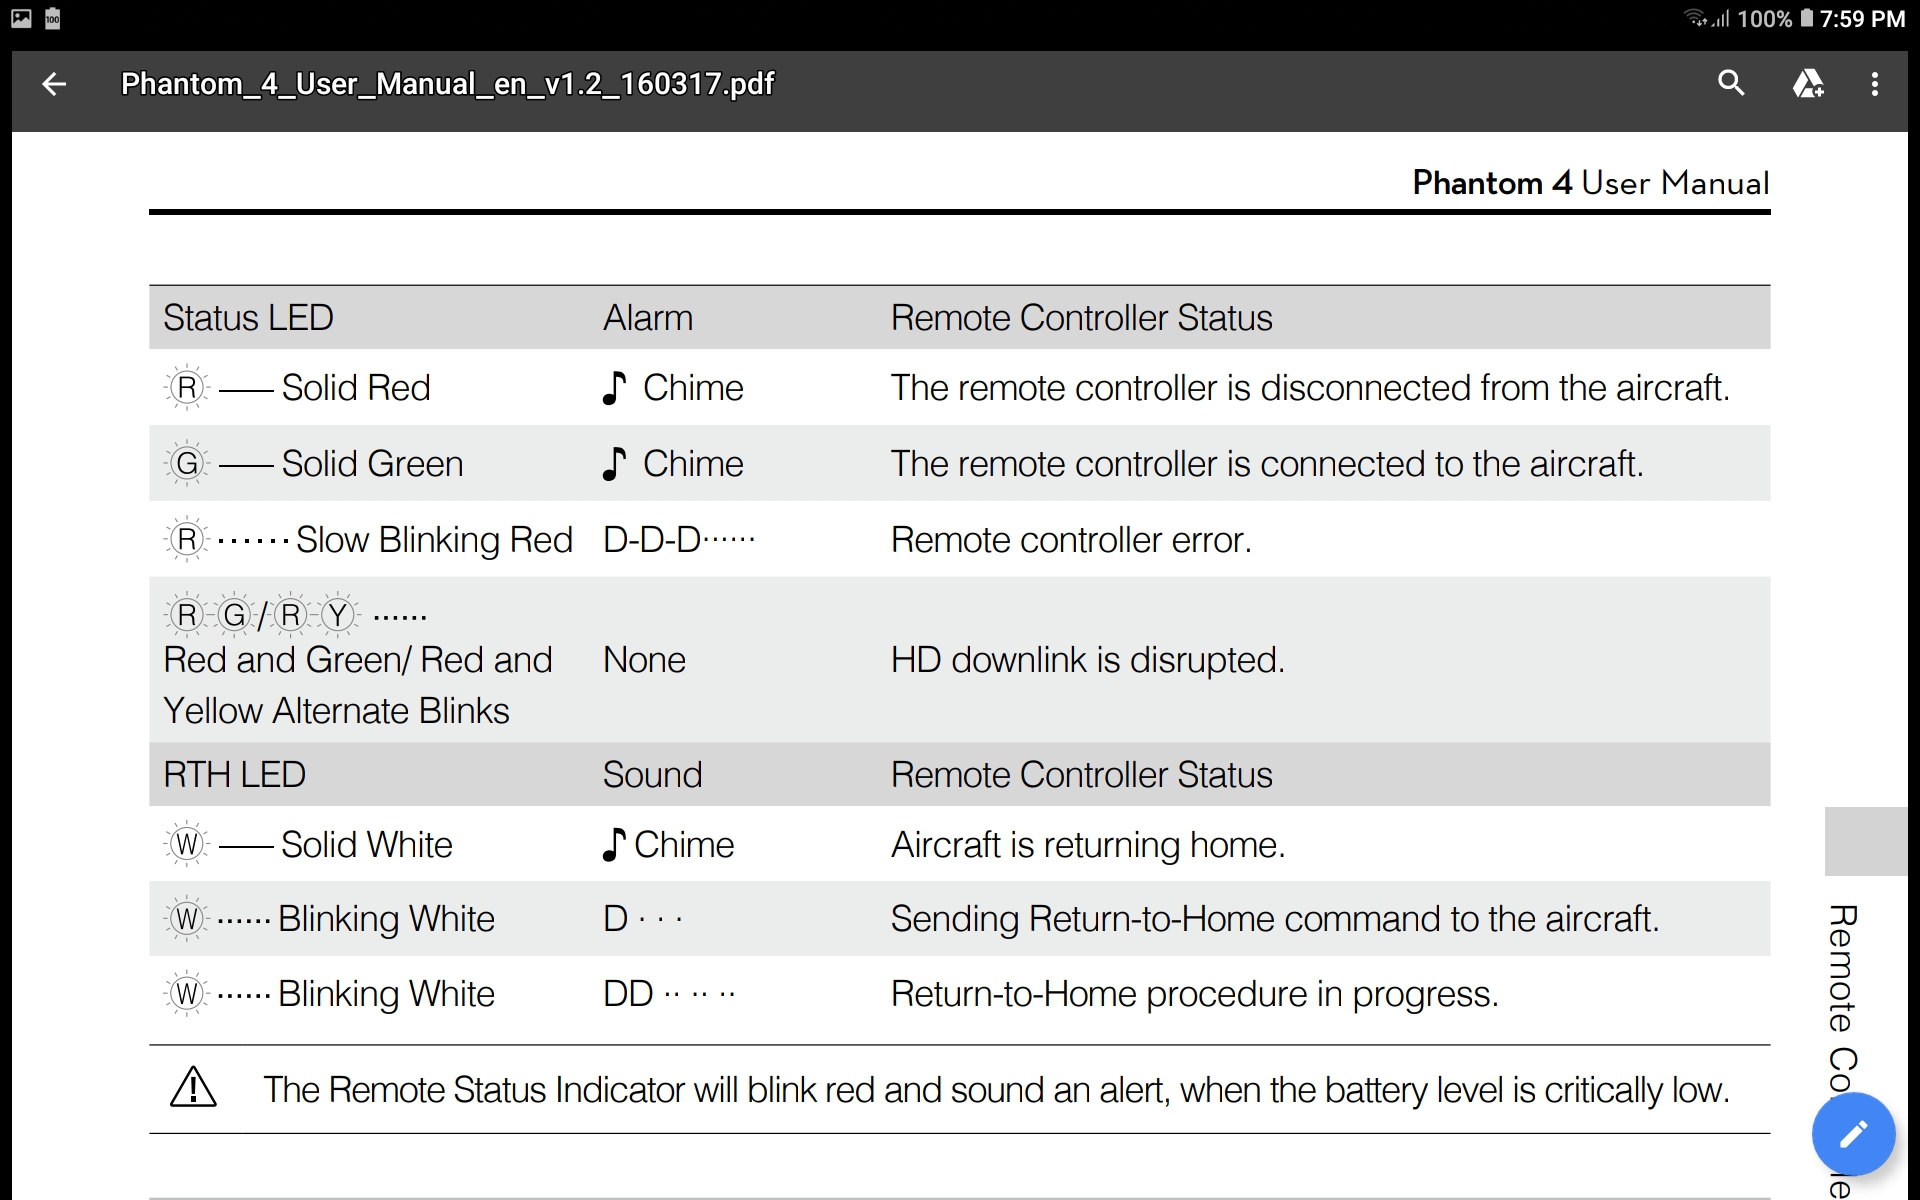Tap the 'RTH LED' header
The image size is (1920, 1200).
point(234,775)
